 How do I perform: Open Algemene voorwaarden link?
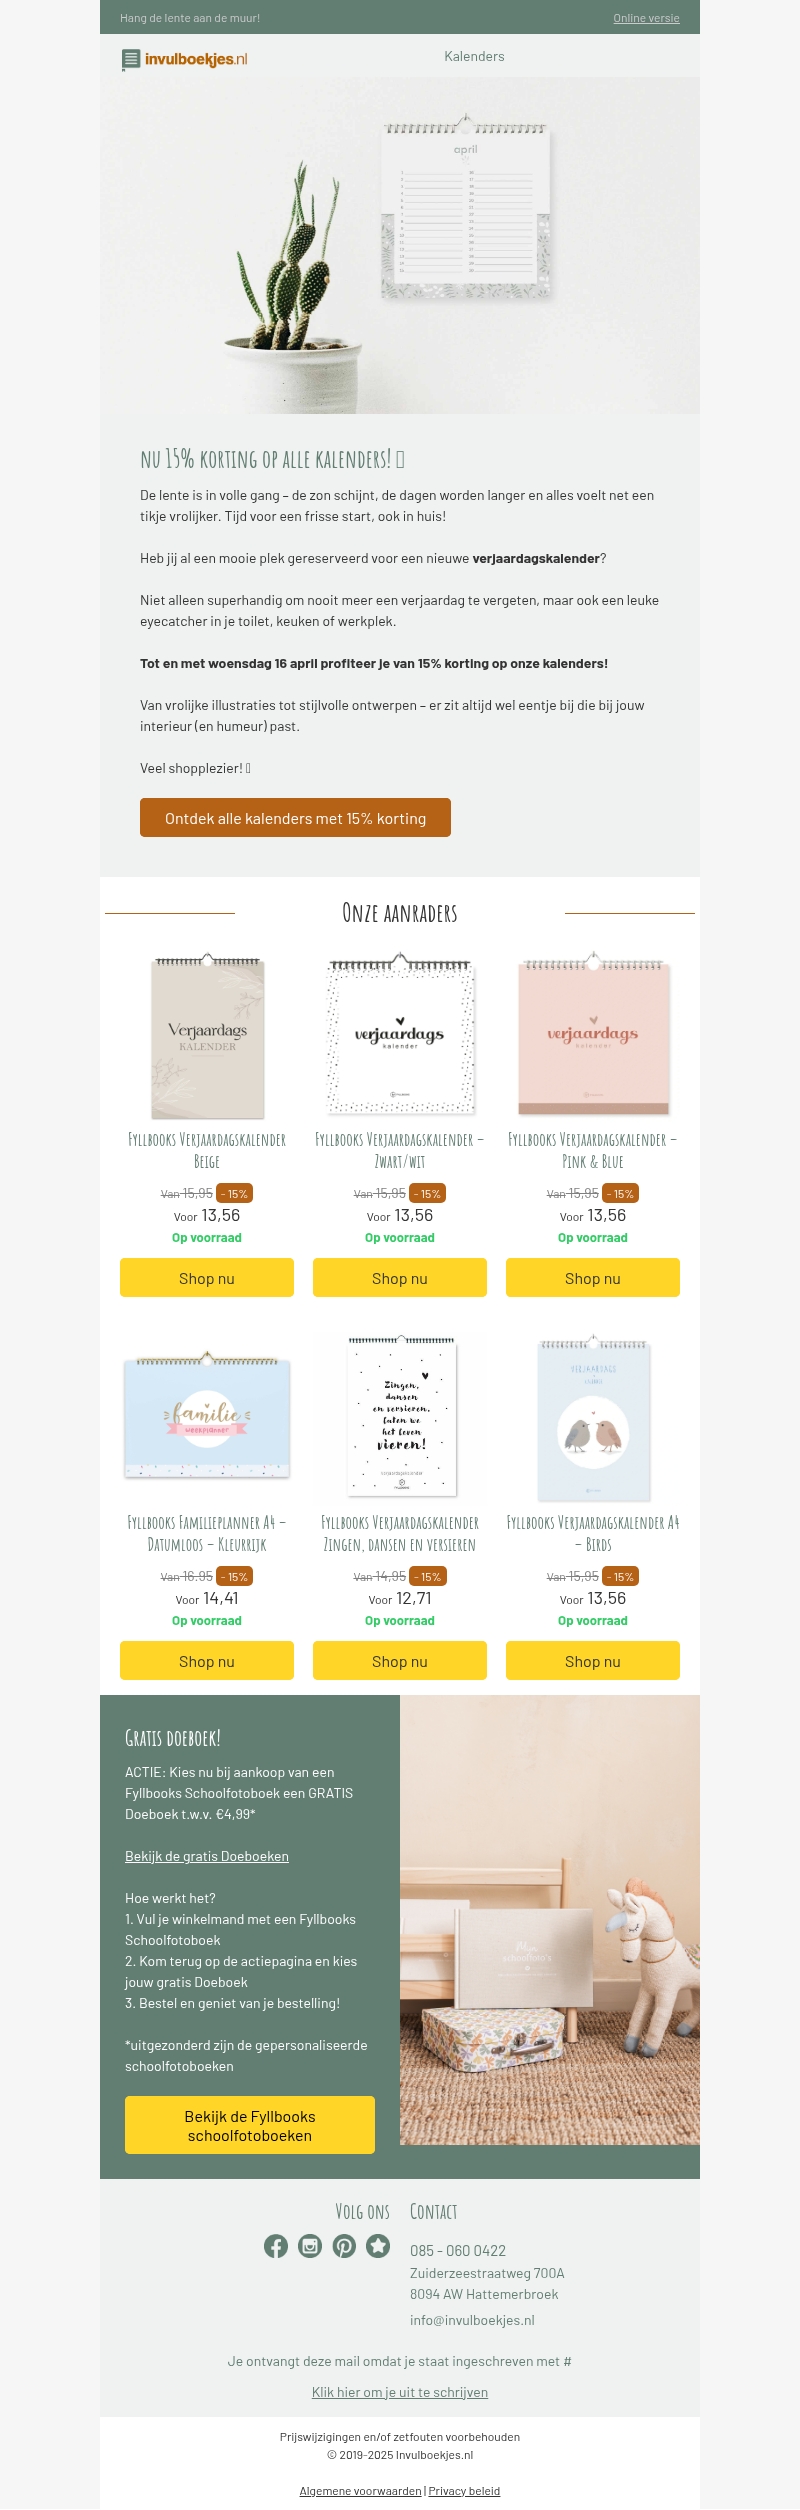pyautogui.click(x=360, y=2491)
